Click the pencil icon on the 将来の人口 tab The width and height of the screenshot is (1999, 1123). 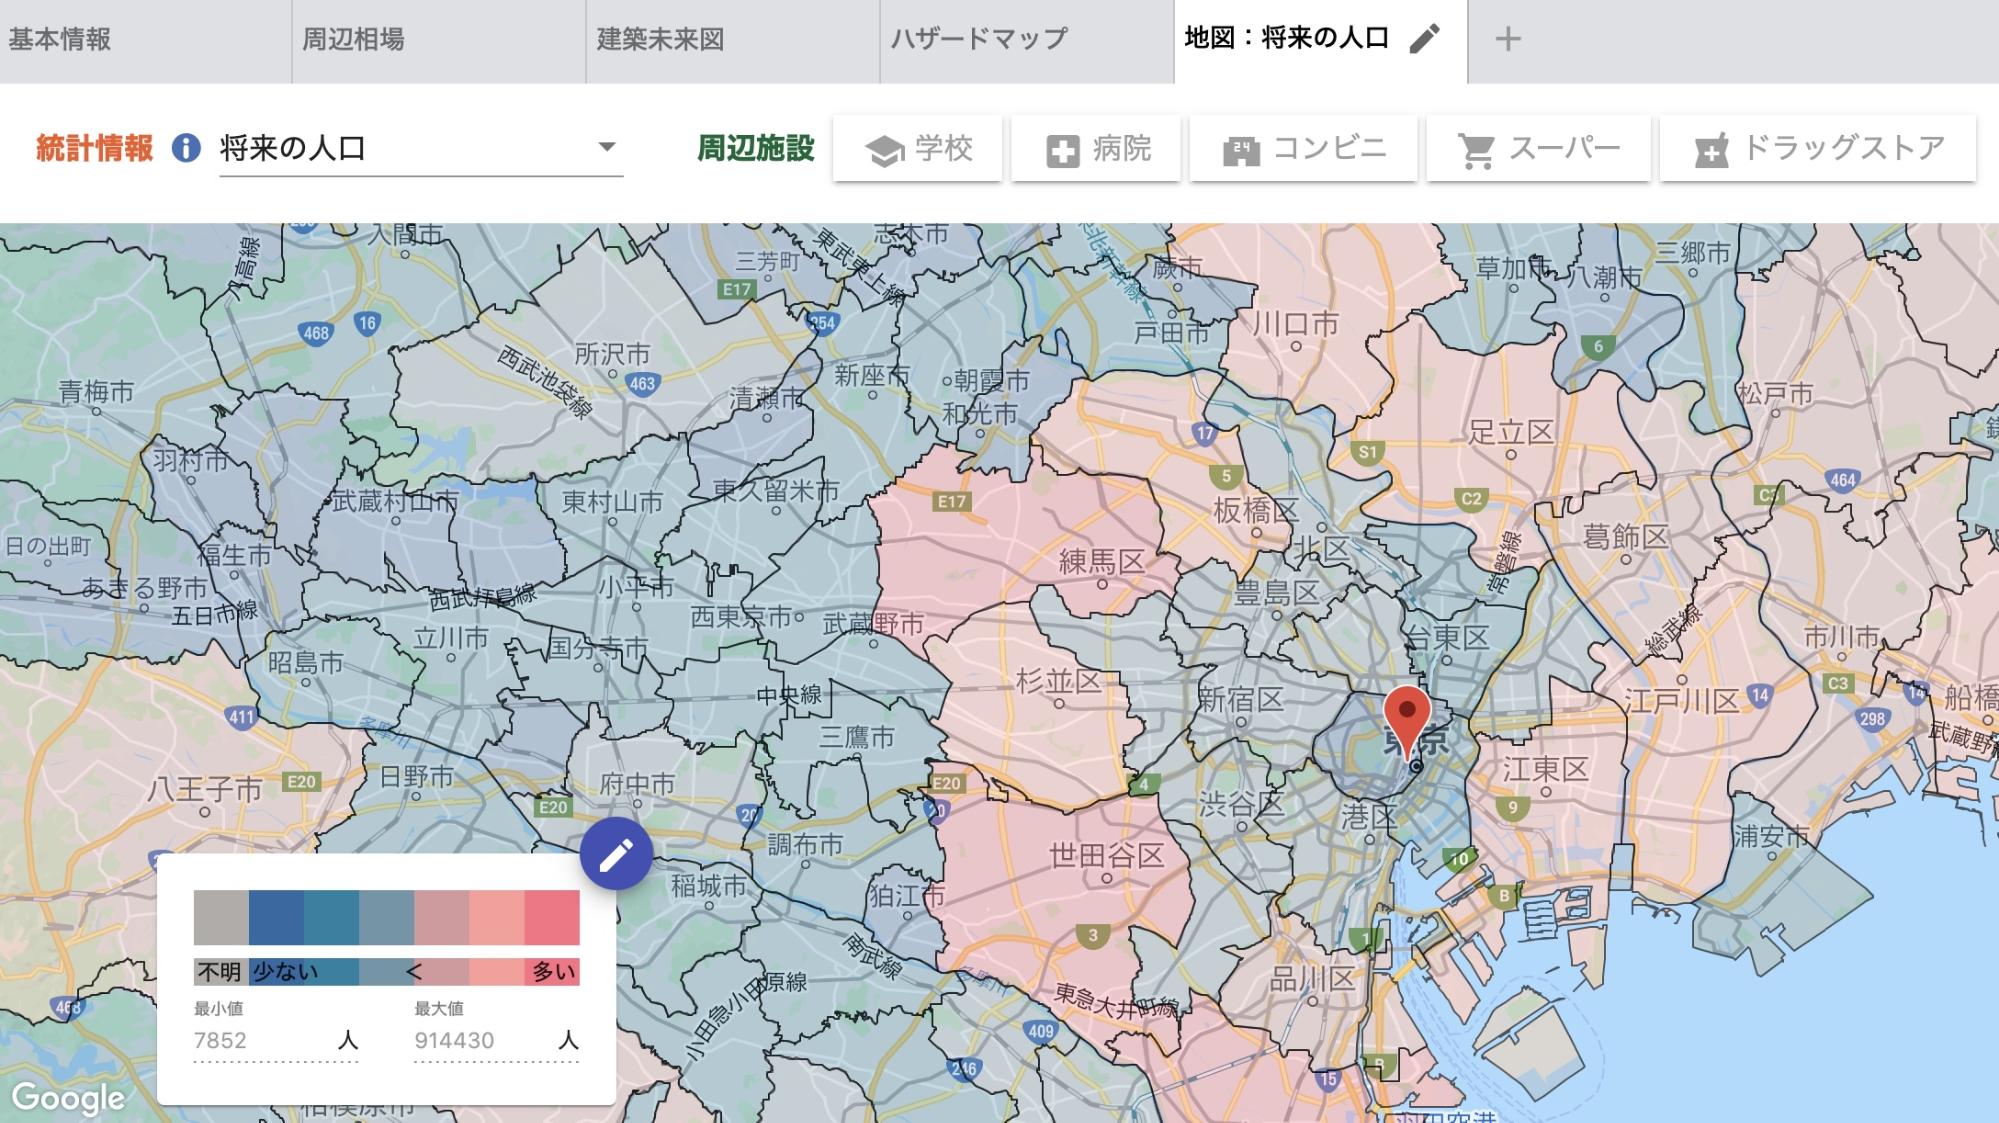coord(1424,39)
